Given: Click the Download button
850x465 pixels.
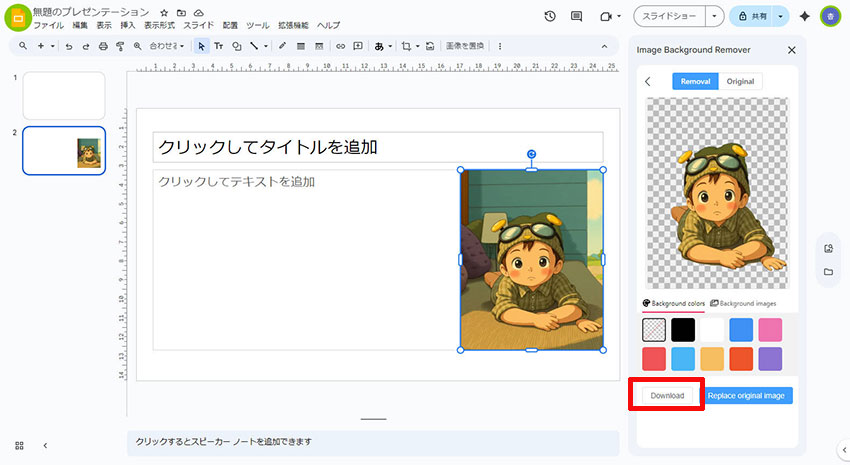Looking at the screenshot, I should click(x=667, y=396).
